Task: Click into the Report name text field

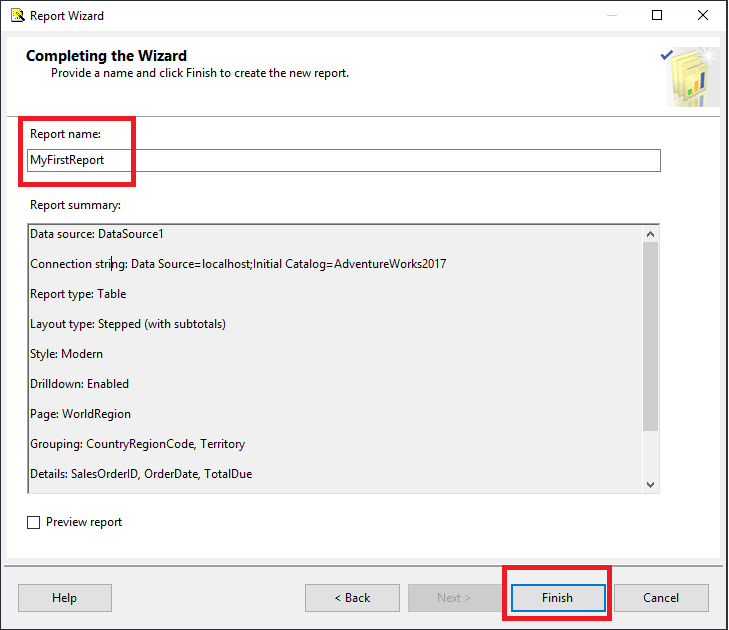Action: point(344,160)
